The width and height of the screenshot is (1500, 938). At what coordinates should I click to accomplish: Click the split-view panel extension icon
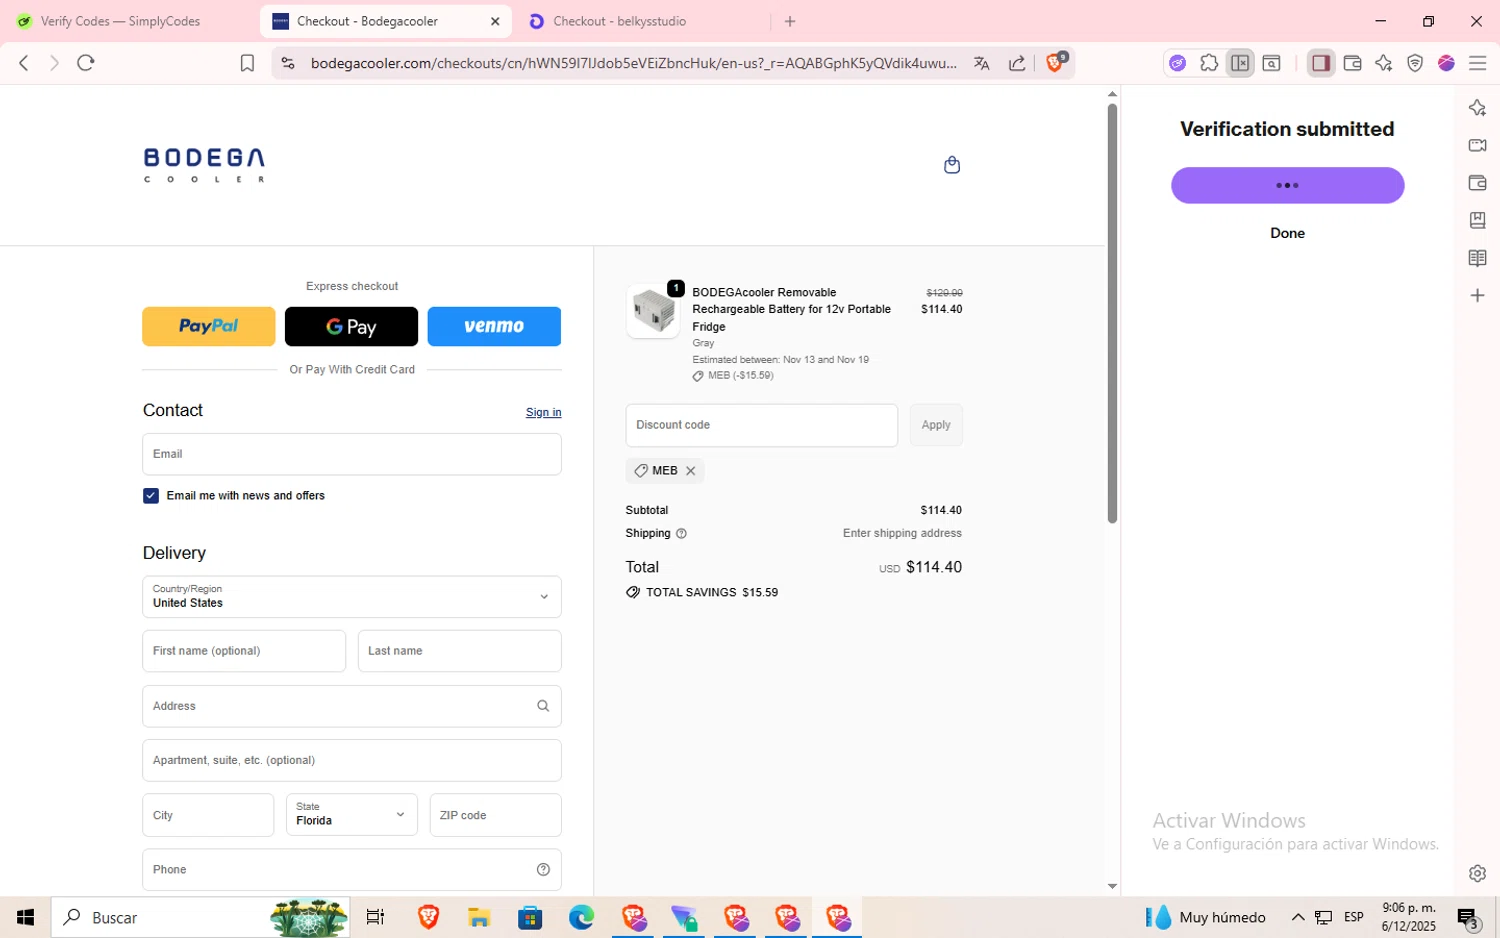click(x=1240, y=63)
